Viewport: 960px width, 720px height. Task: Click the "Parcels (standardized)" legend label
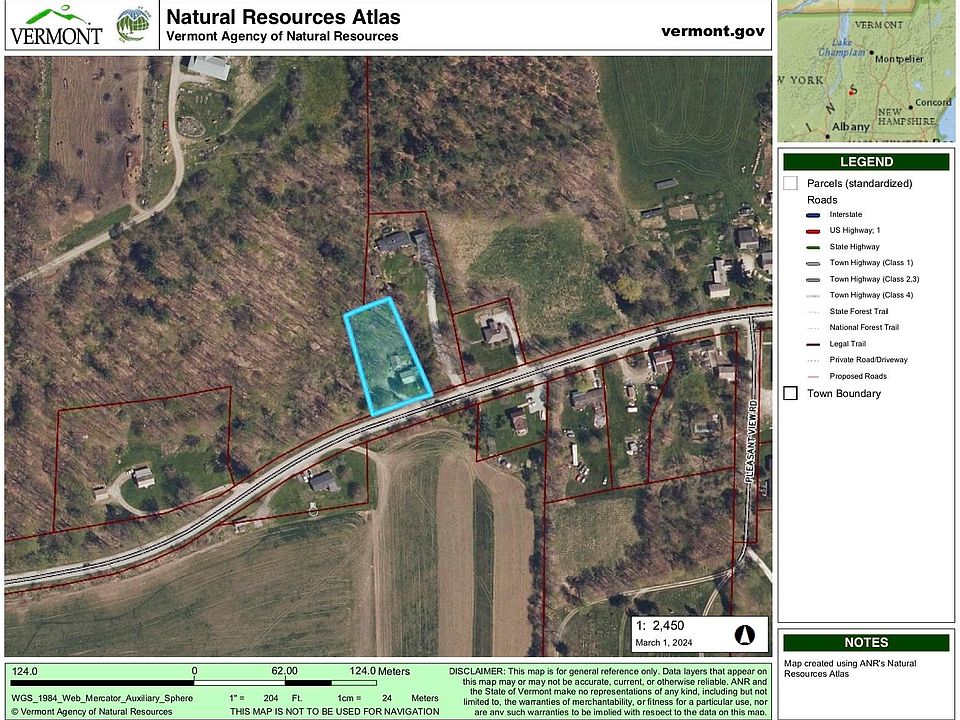pos(860,183)
